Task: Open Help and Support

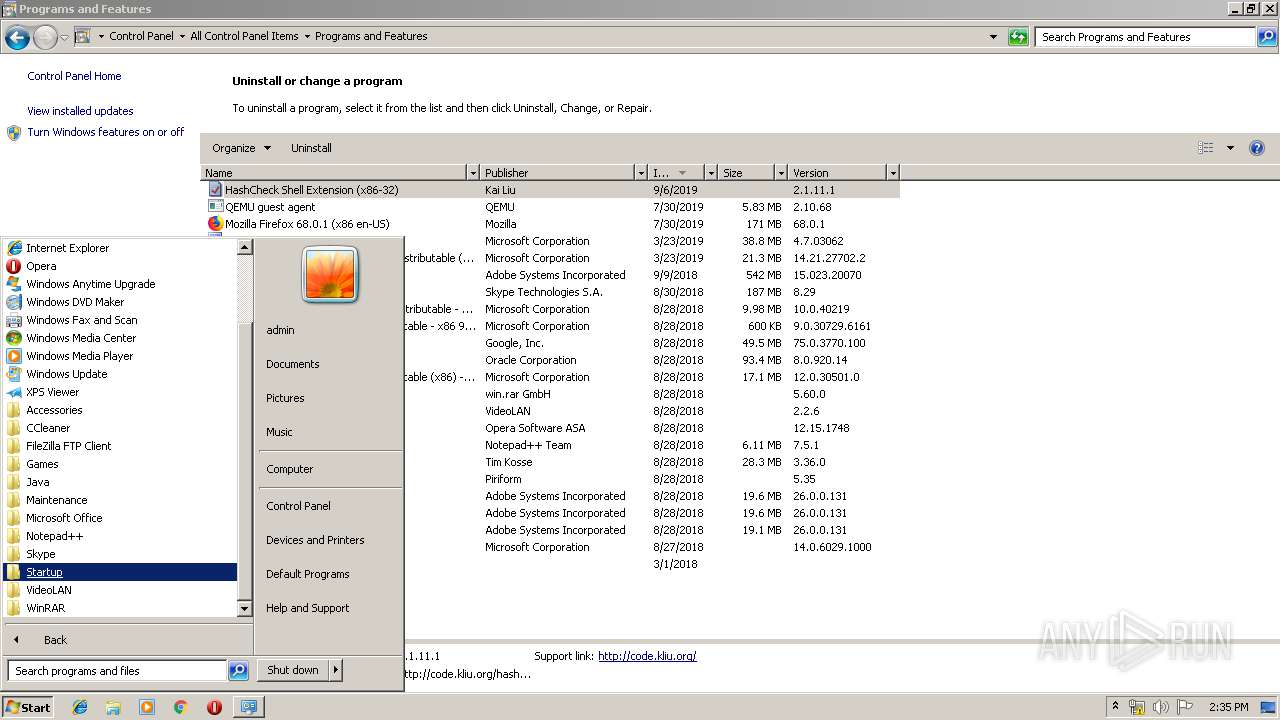Action: (x=308, y=608)
